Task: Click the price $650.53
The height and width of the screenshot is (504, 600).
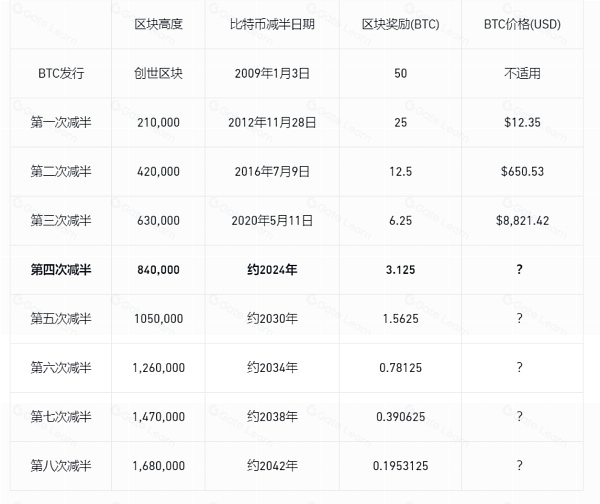Action: tap(522, 171)
